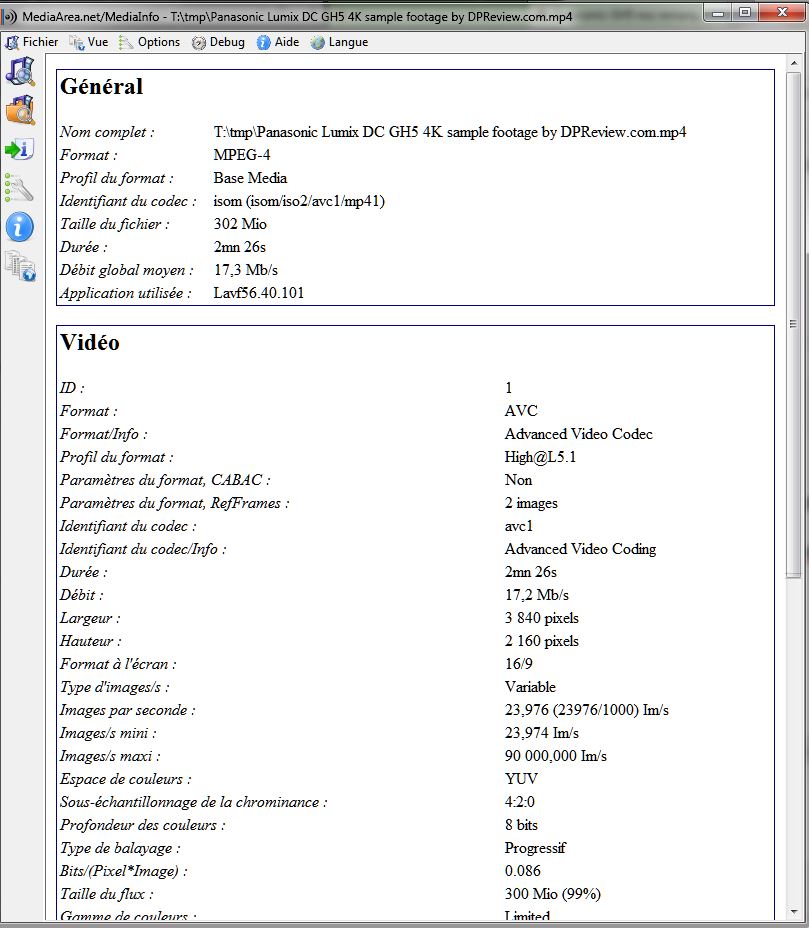Click the Sous-échantillonnage de la chrominance label

pyautogui.click(x=193, y=802)
